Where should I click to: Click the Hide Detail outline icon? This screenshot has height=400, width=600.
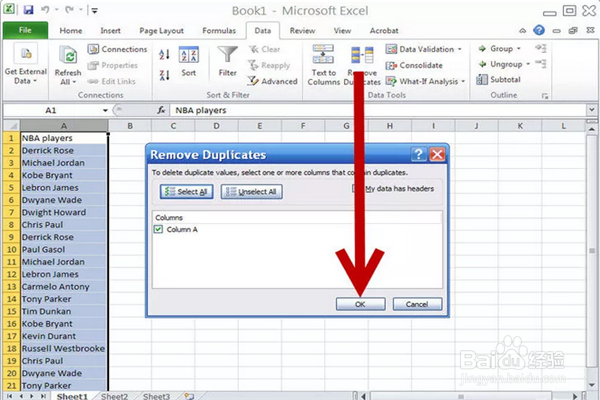click(x=541, y=63)
